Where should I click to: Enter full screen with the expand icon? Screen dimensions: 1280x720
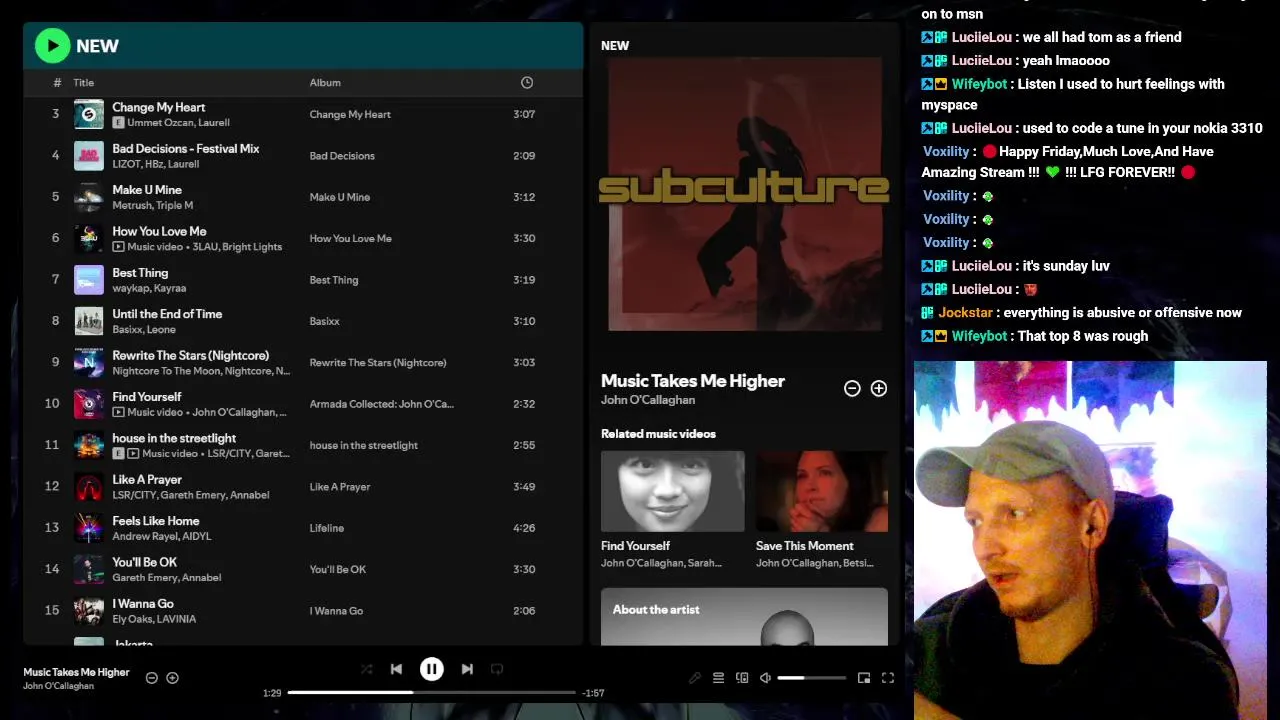point(887,678)
